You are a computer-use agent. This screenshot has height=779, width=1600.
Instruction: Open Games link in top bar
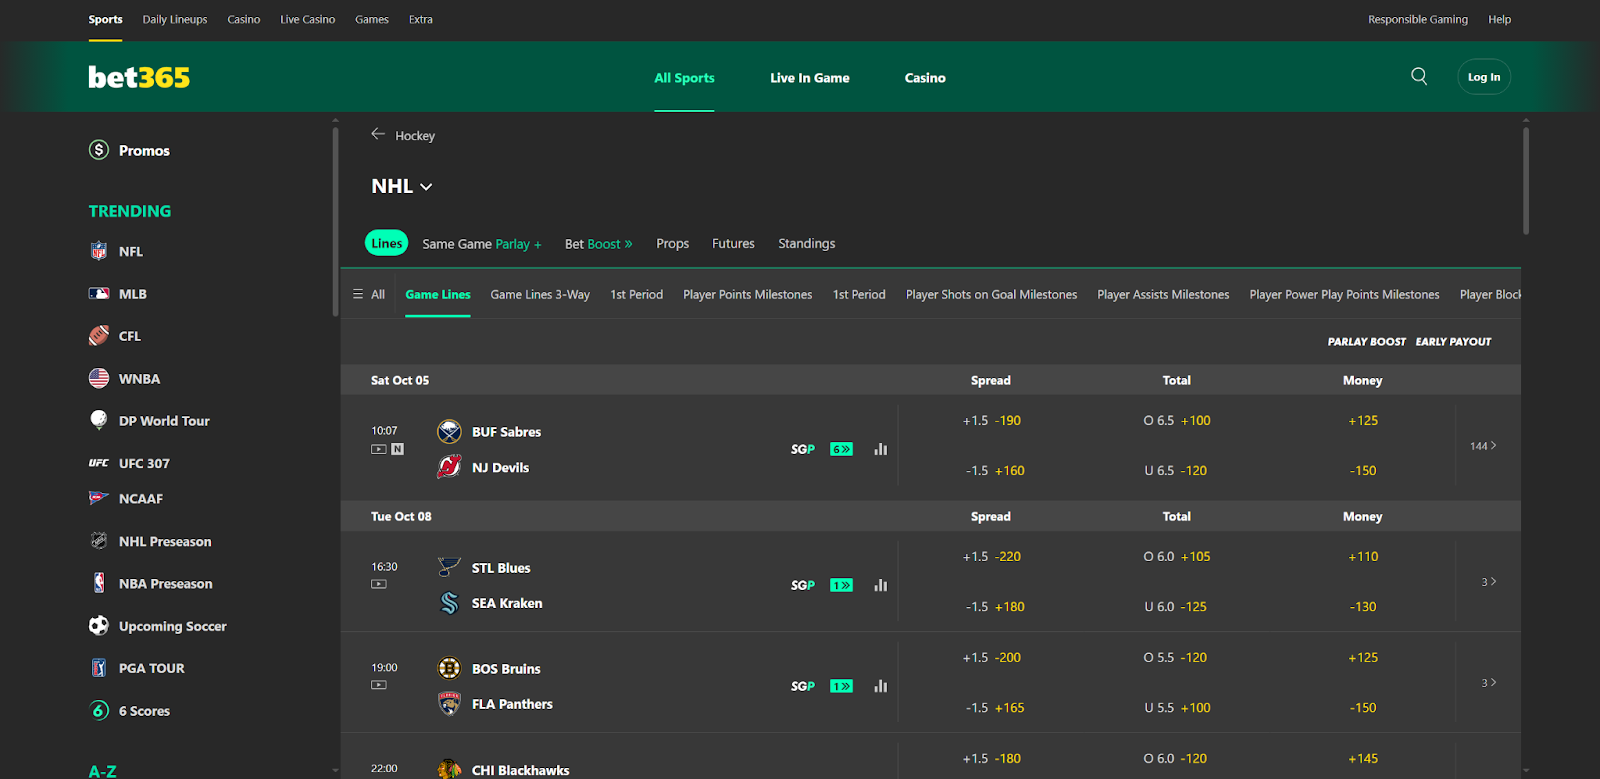click(372, 19)
